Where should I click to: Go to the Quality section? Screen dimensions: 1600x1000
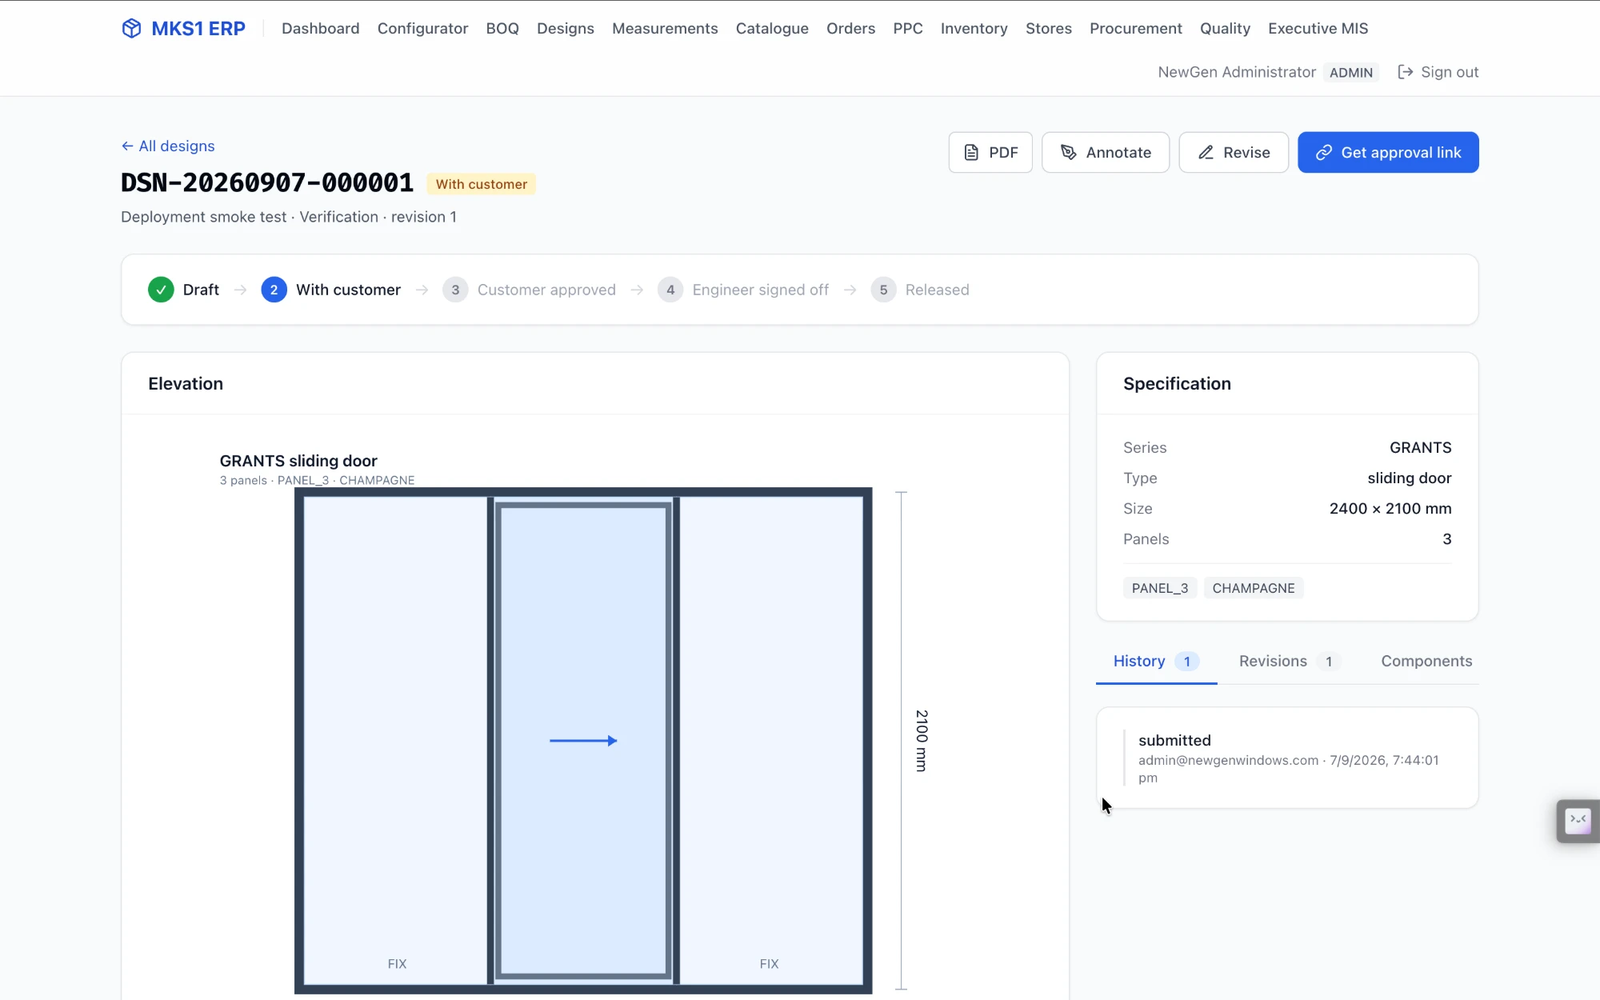point(1225,28)
